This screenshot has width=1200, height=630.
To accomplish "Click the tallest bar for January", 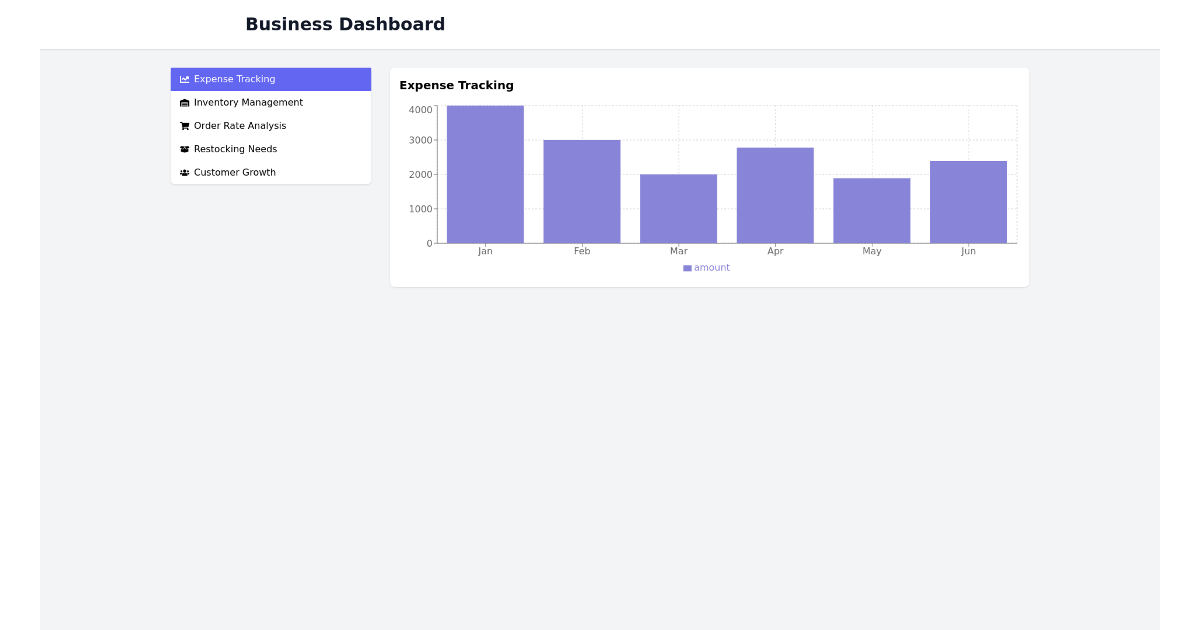I will click(485, 170).
